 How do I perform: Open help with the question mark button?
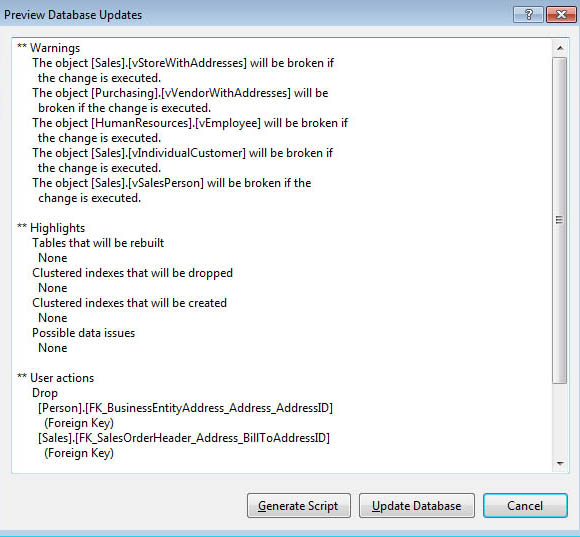(x=529, y=15)
